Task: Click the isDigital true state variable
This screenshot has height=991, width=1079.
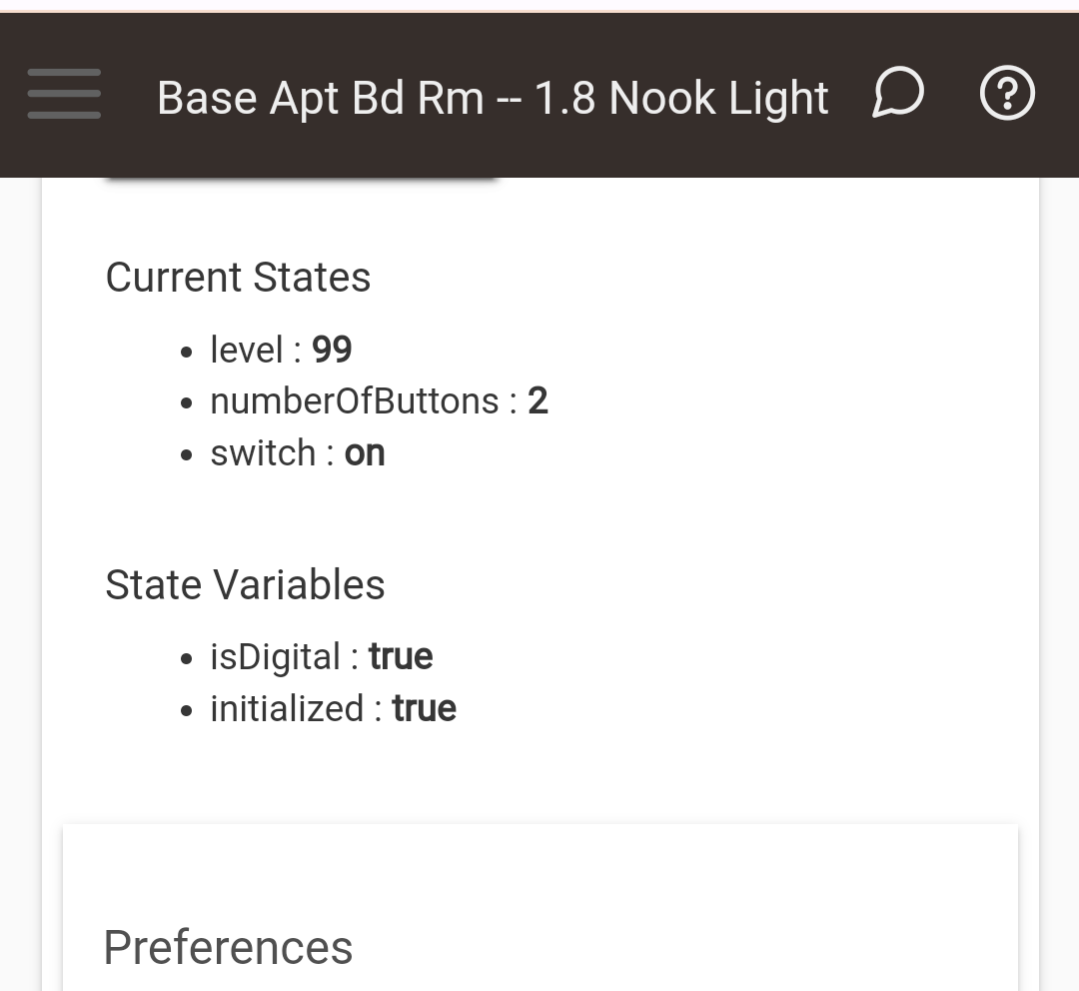Action: pos(321,657)
